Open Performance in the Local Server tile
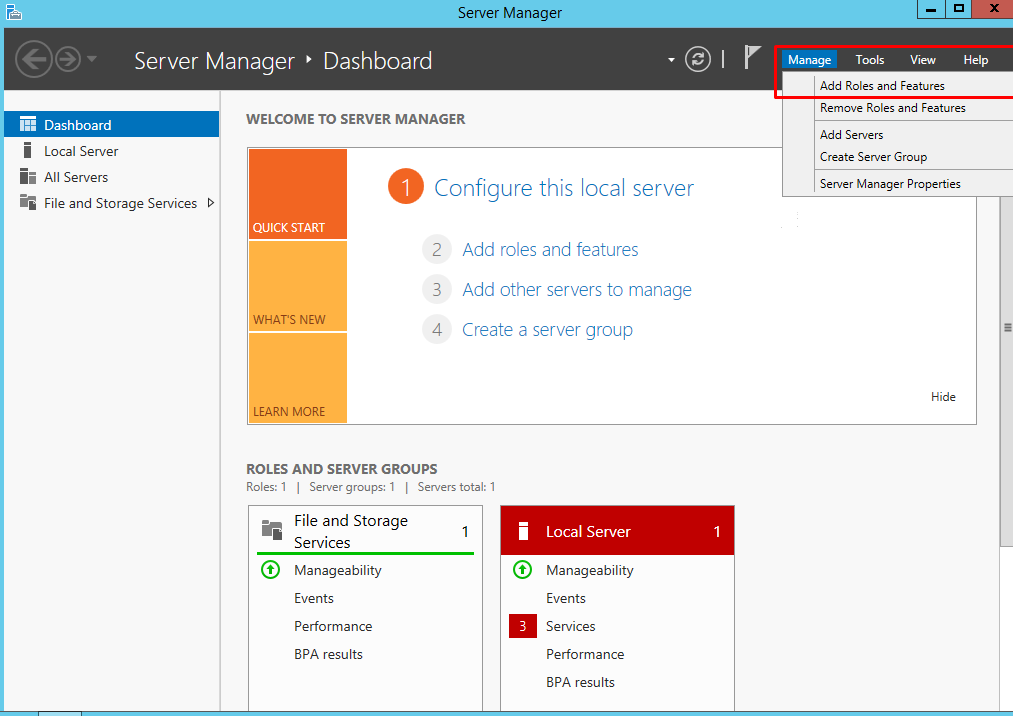This screenshot has height=716, width=1013. click(585, 654)
